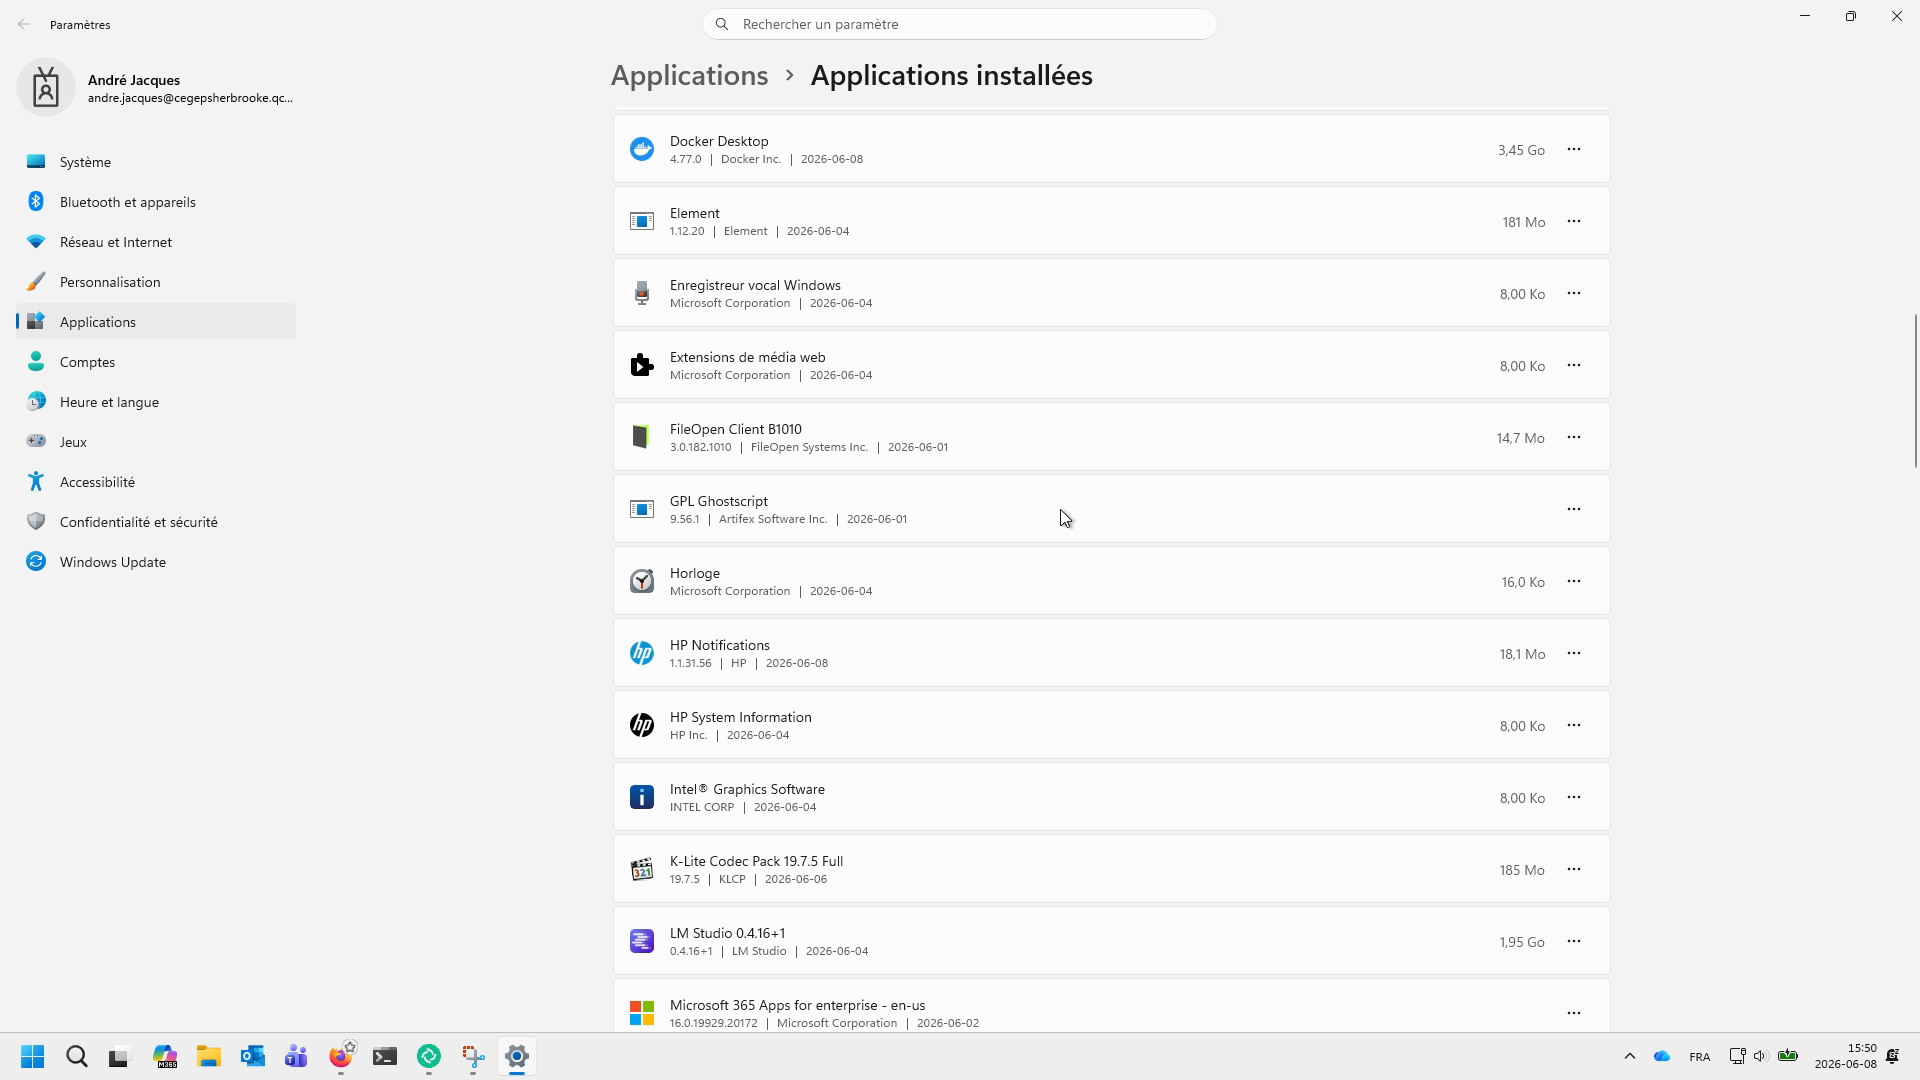This screenshot has width=1920, height=1080.
Task: Open File Explorer from the taskbar
Action: pyautogui.click(x=209, y=1057)
